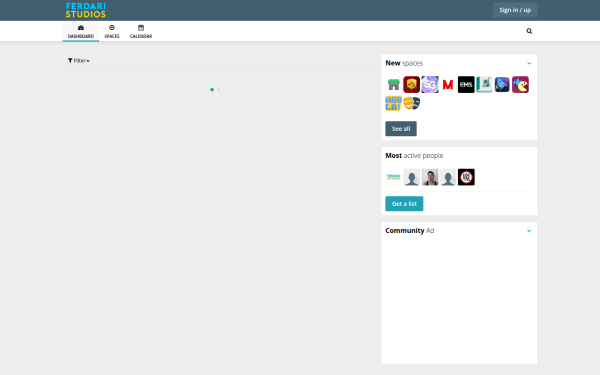Open the black and red kanji avatar
600x375 pixels.
pyautogui.click(x=466, y=177)
